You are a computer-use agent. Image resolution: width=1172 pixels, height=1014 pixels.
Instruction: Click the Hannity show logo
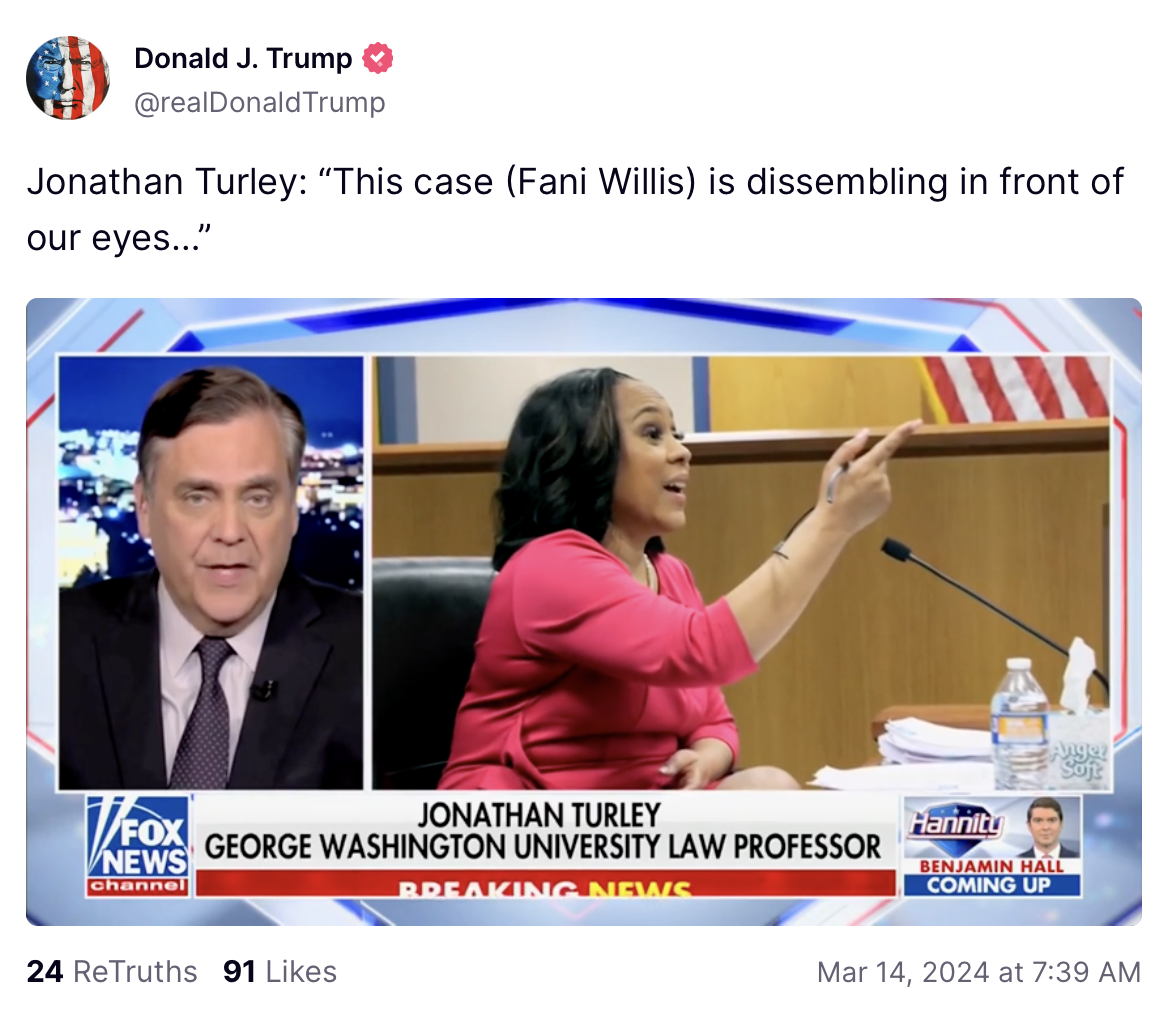pyautogui.click(x=957, y=824)
